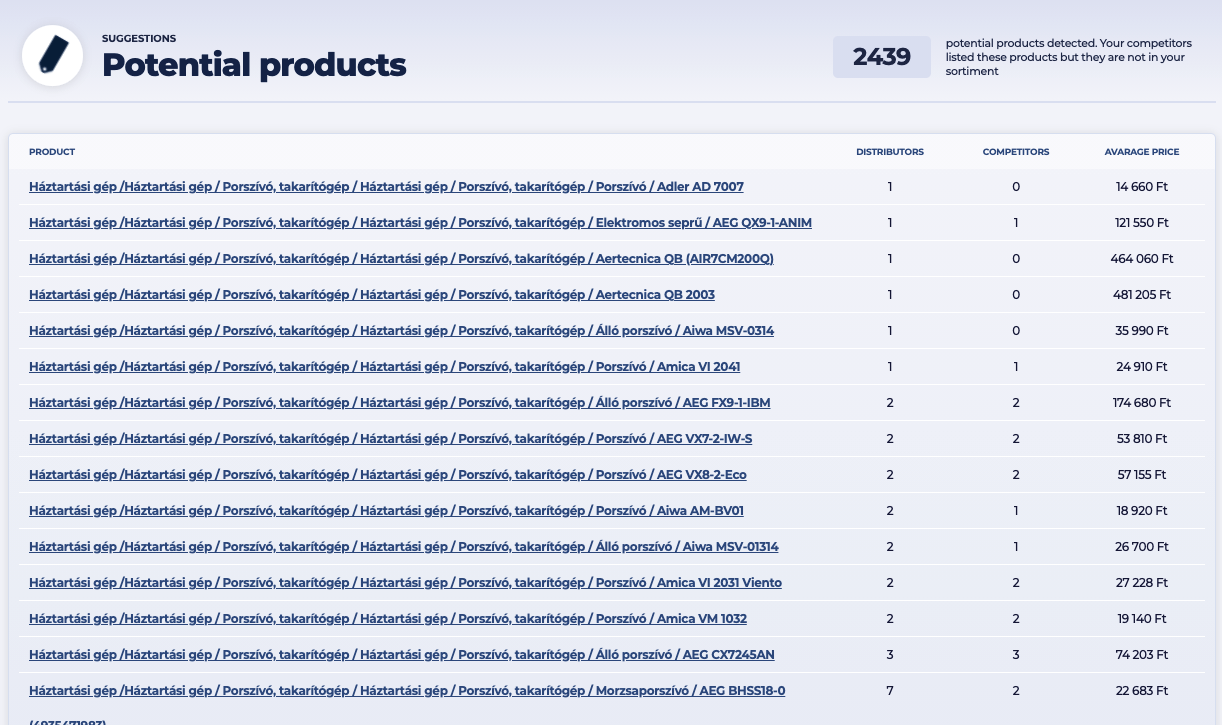Click the COMPETITORS column header
The width and height of the screenshot is (1222, 725).
1016,152
